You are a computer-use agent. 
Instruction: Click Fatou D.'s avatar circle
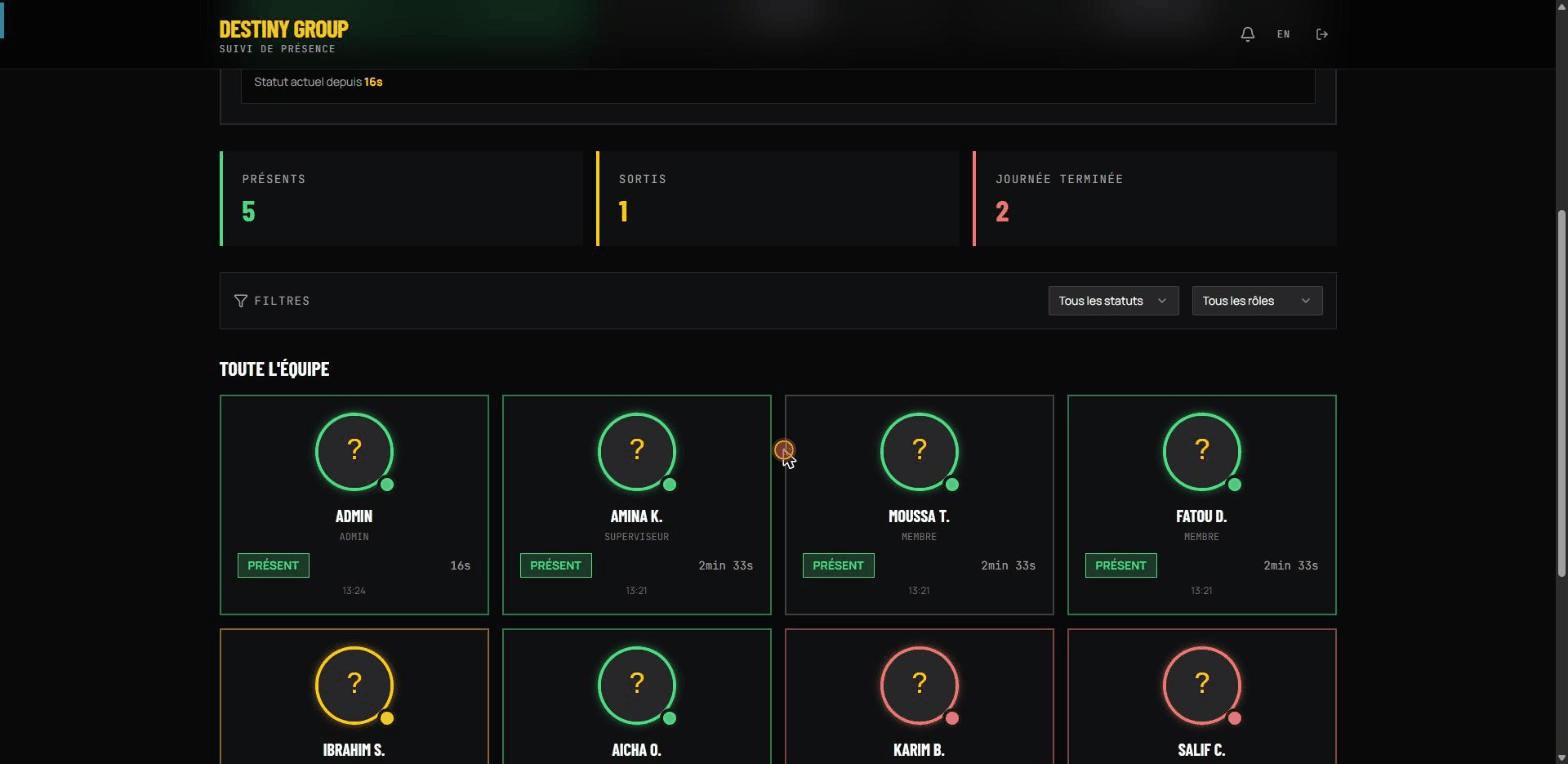pyautogui.click(x=1202, y=451)
